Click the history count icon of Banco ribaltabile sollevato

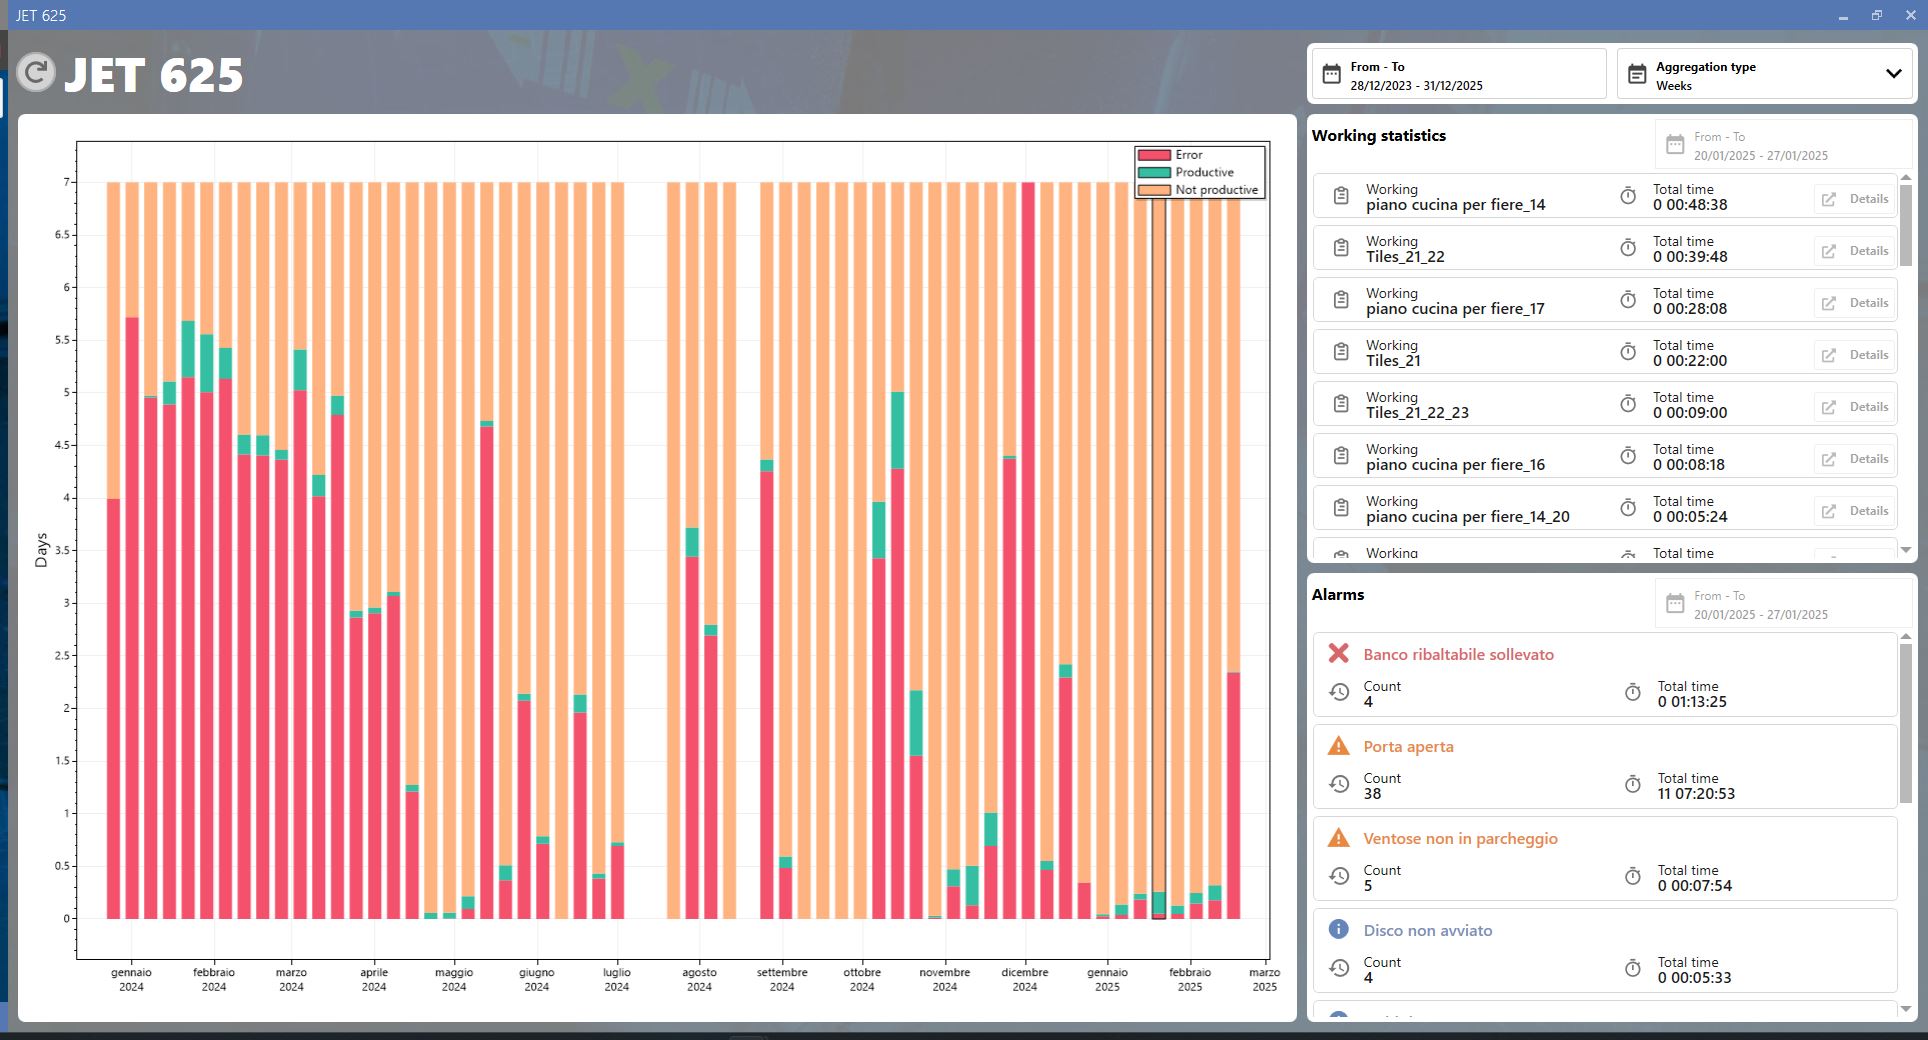tap(1339, 693)
